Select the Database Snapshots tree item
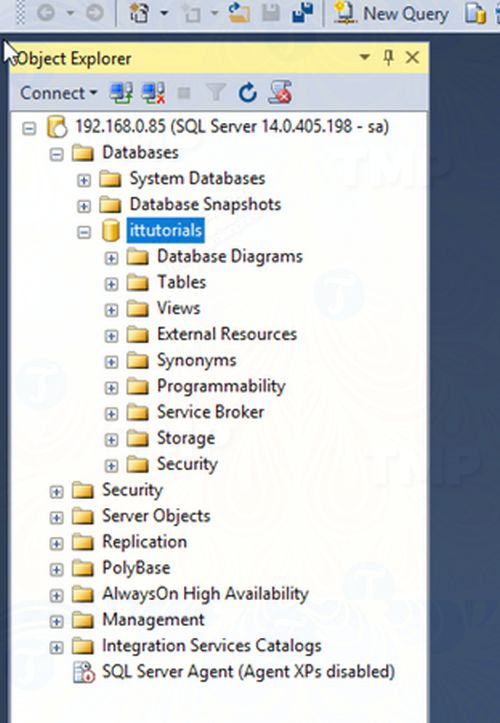The width and height of the screenshot is (500, 723). [205, 204]
